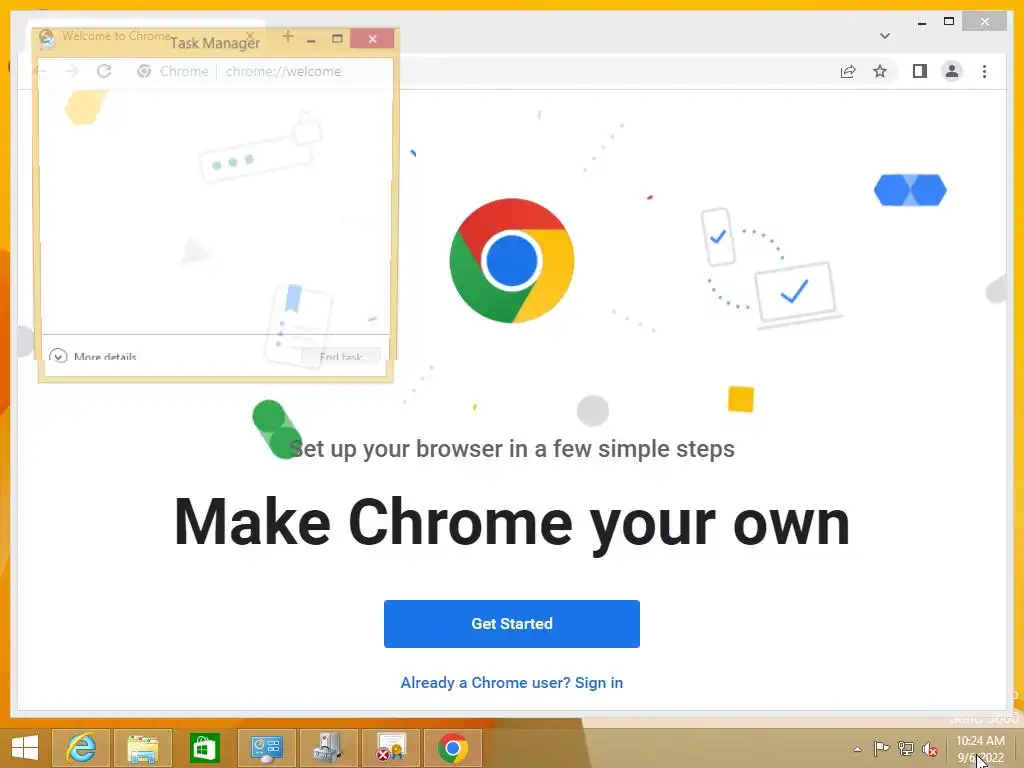Screen dimensions: 1024x768
Task: Click Already a Chrome user? Sign in
Action: pos(511,682)
